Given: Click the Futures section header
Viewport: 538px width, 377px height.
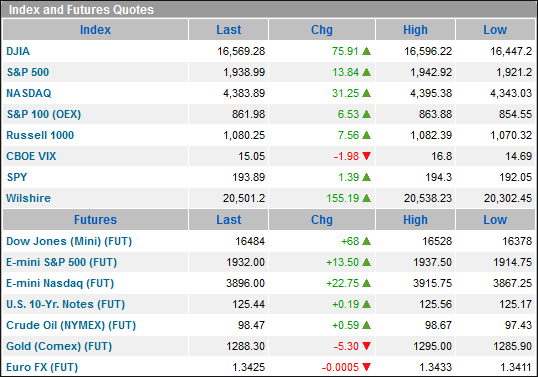Looking at the screenshot, I should (95, 220).
